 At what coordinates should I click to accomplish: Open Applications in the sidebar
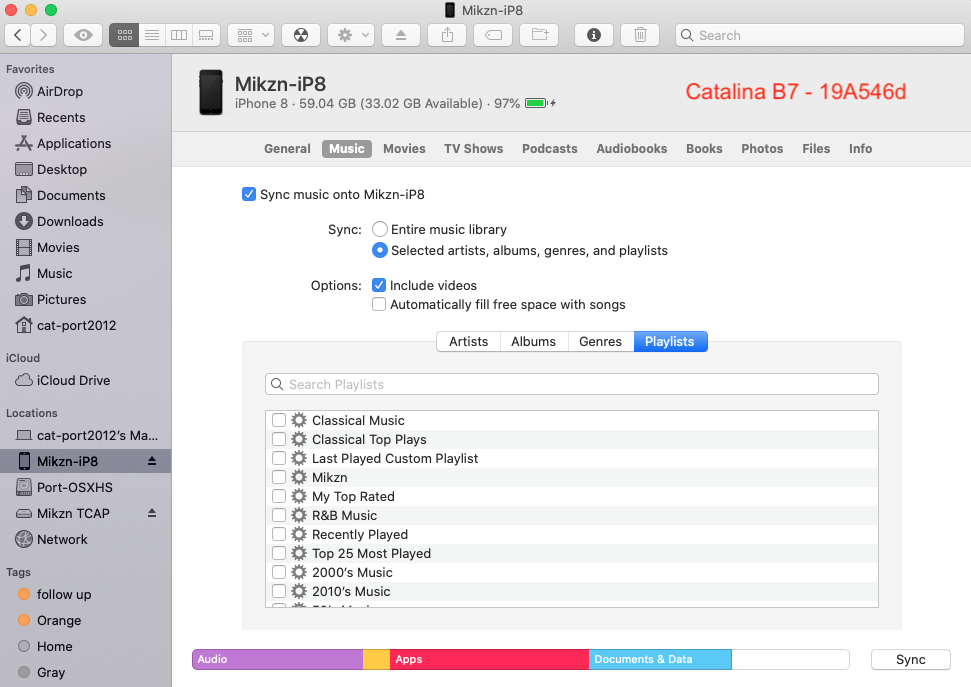click(x=74, y=144)
